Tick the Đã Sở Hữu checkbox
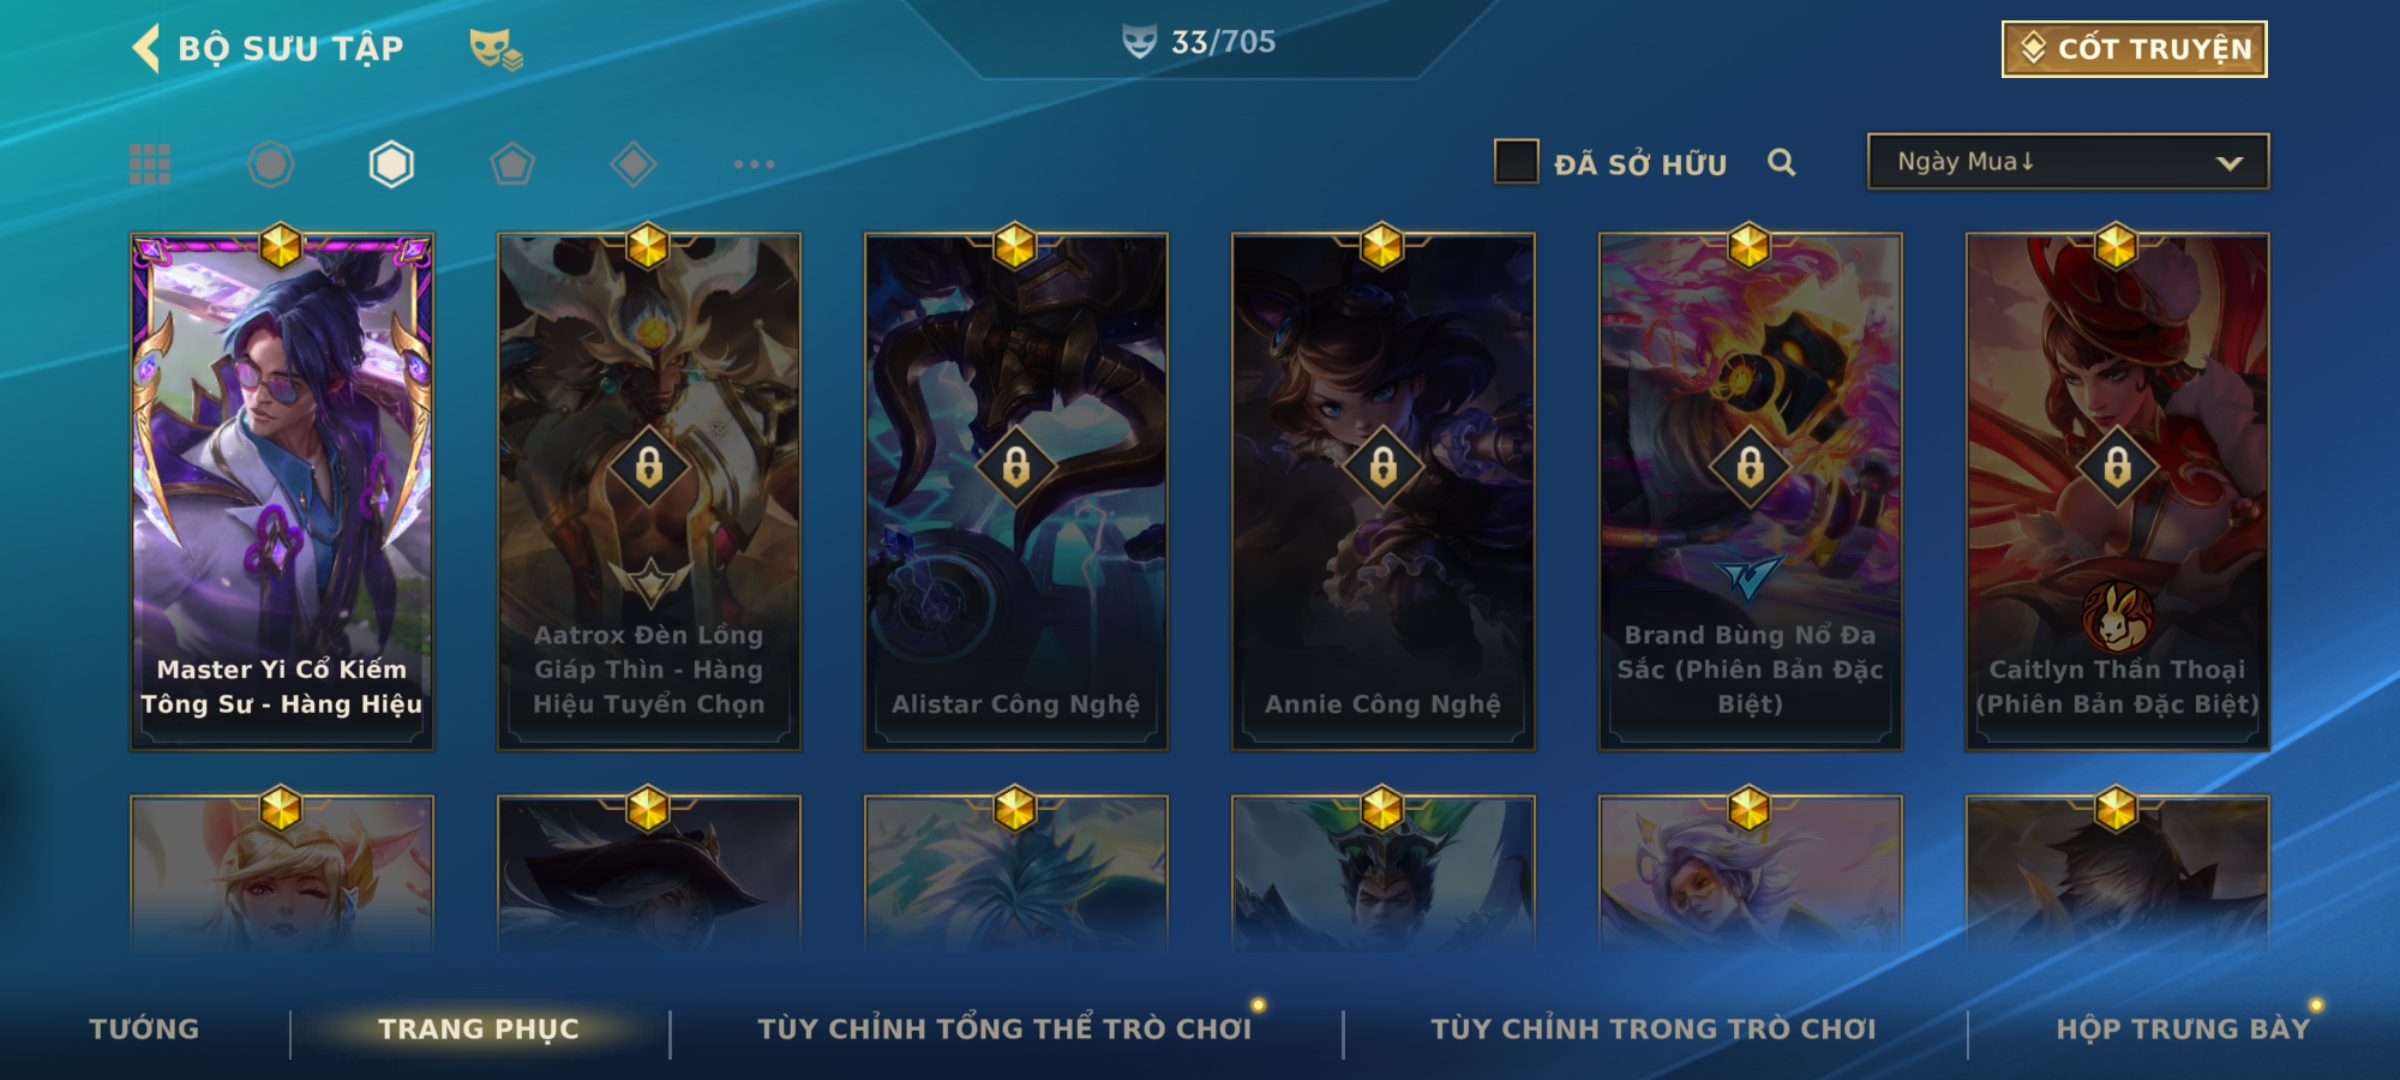Viewport: 2400px width, 1080px height. tap(1516, 162)
